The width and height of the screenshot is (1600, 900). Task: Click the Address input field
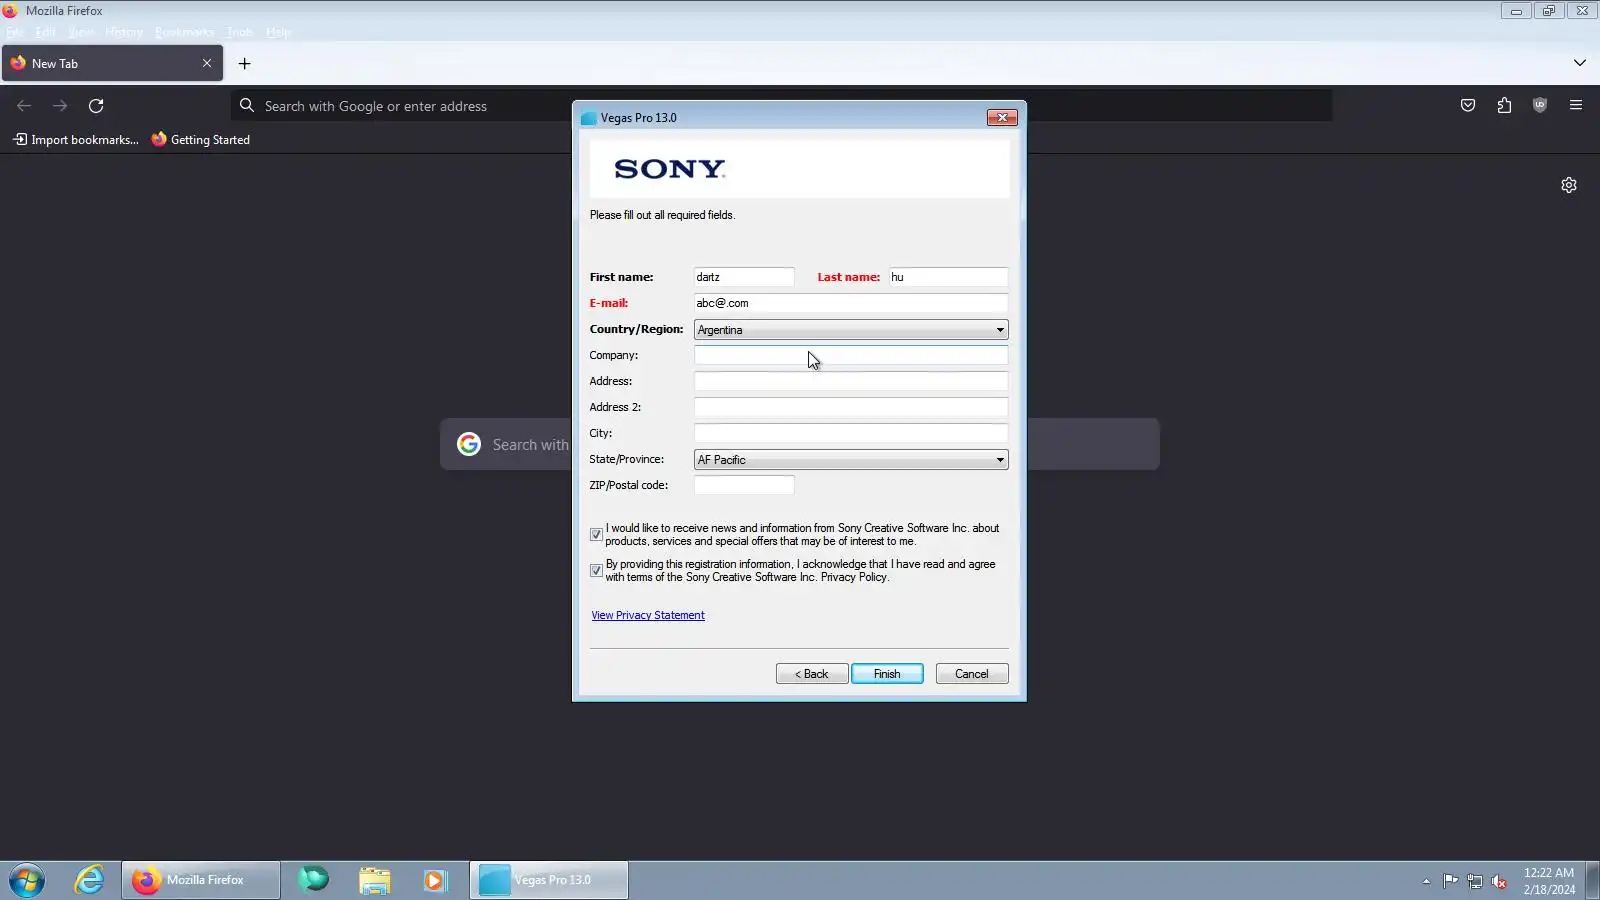(851, 381)
